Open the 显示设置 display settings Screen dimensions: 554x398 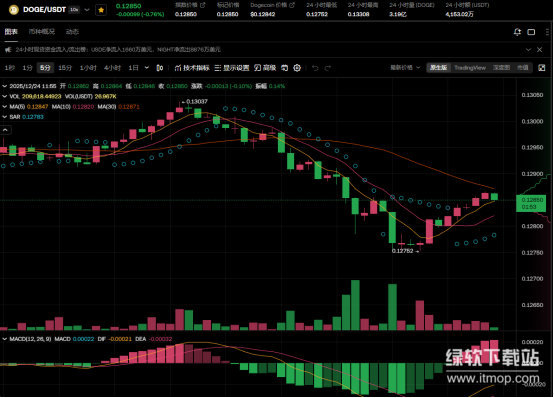pos(232,68)
